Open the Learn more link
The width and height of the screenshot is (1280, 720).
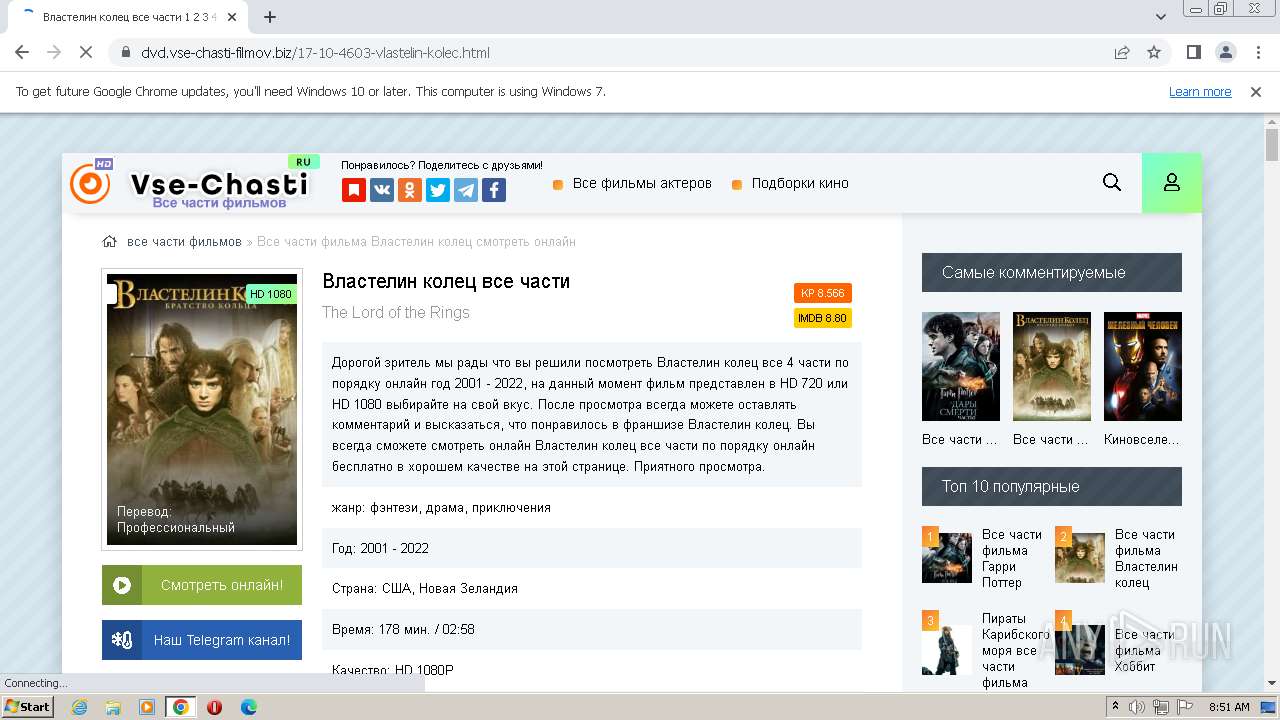1200,91
